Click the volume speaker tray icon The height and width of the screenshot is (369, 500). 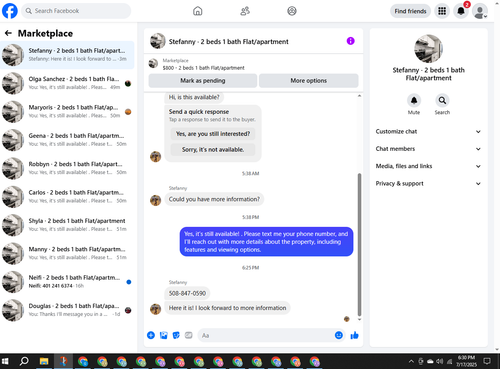click(440, 361)
